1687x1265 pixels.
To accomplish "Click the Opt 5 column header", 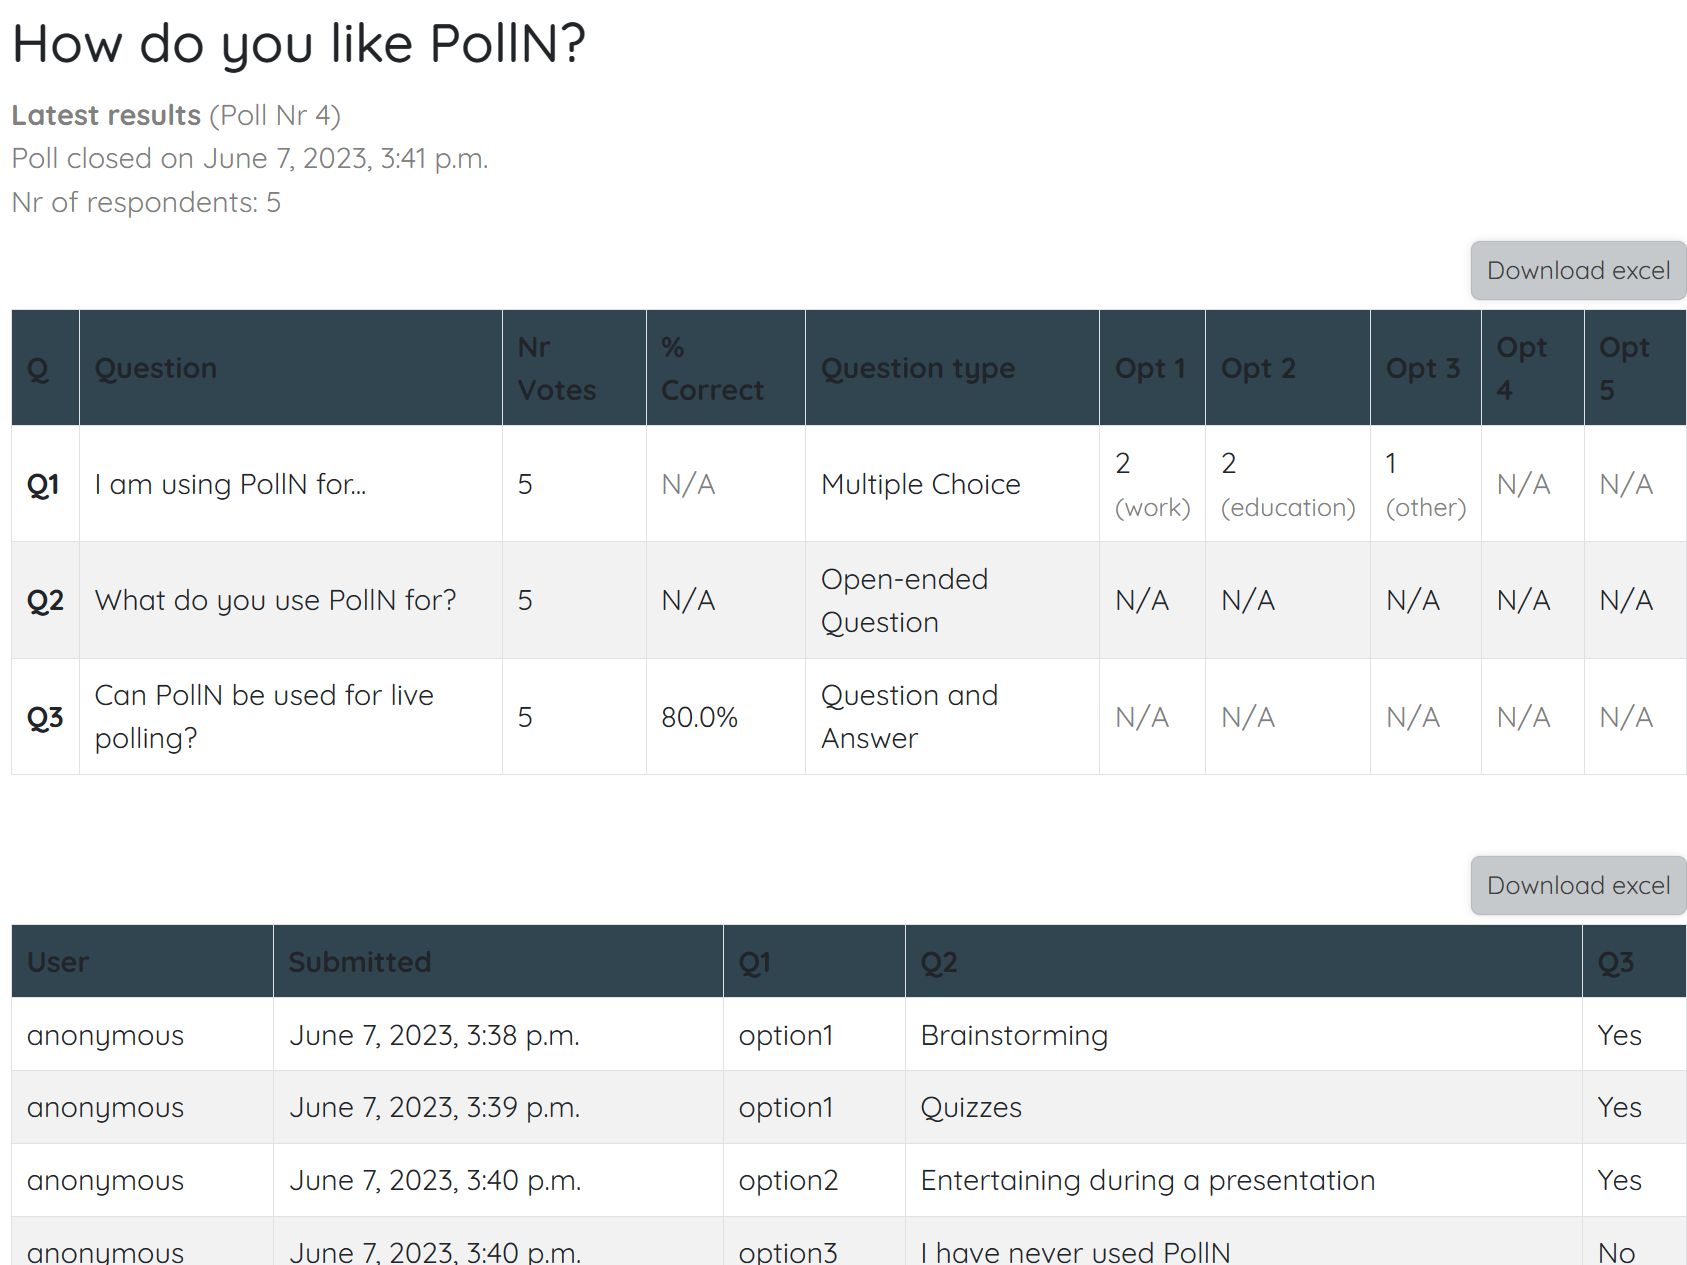I will (1622, 368).
